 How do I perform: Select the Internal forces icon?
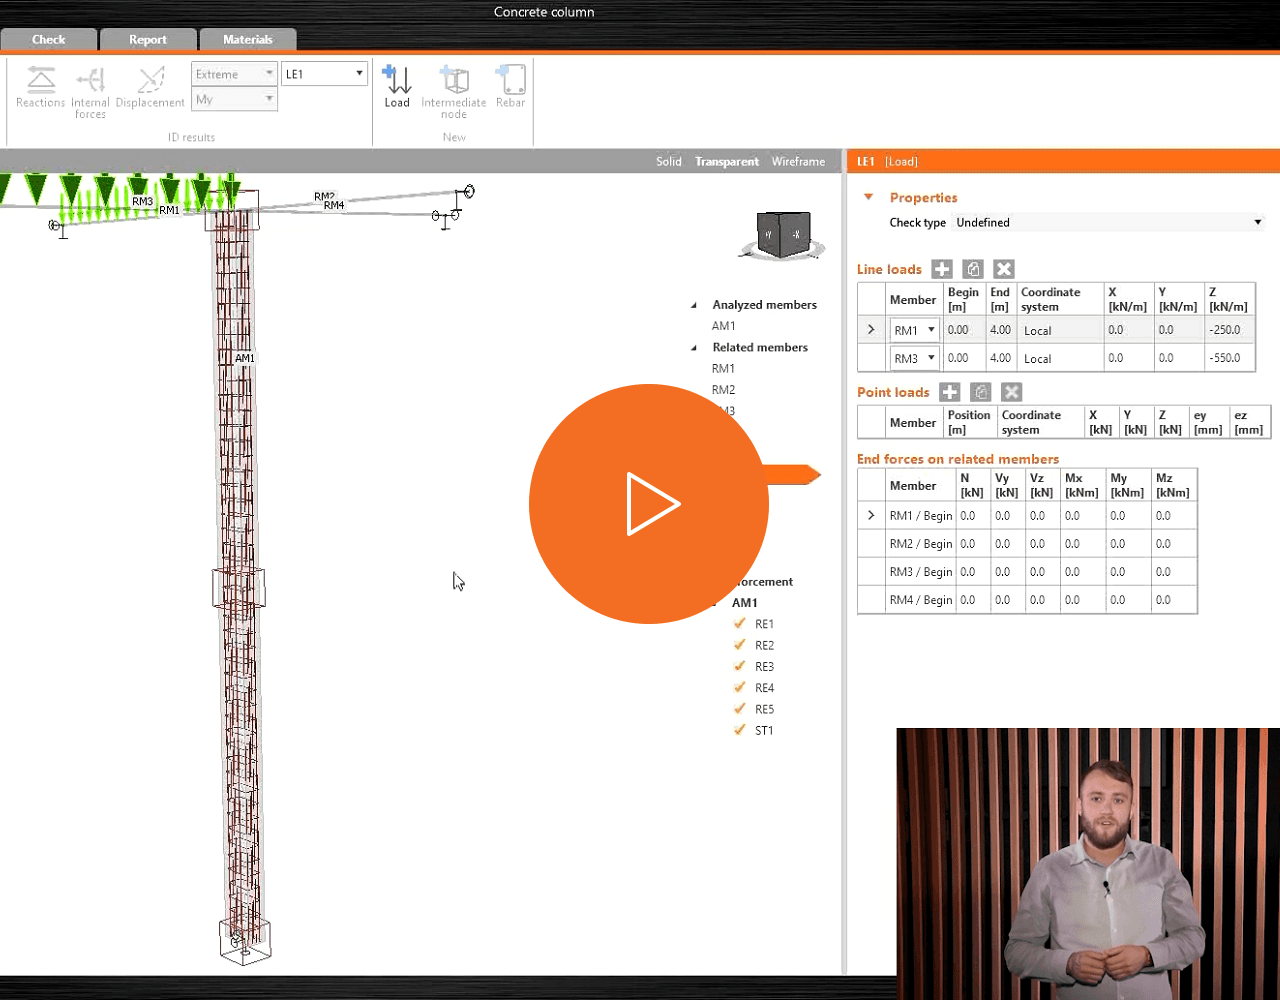[91, 80]
